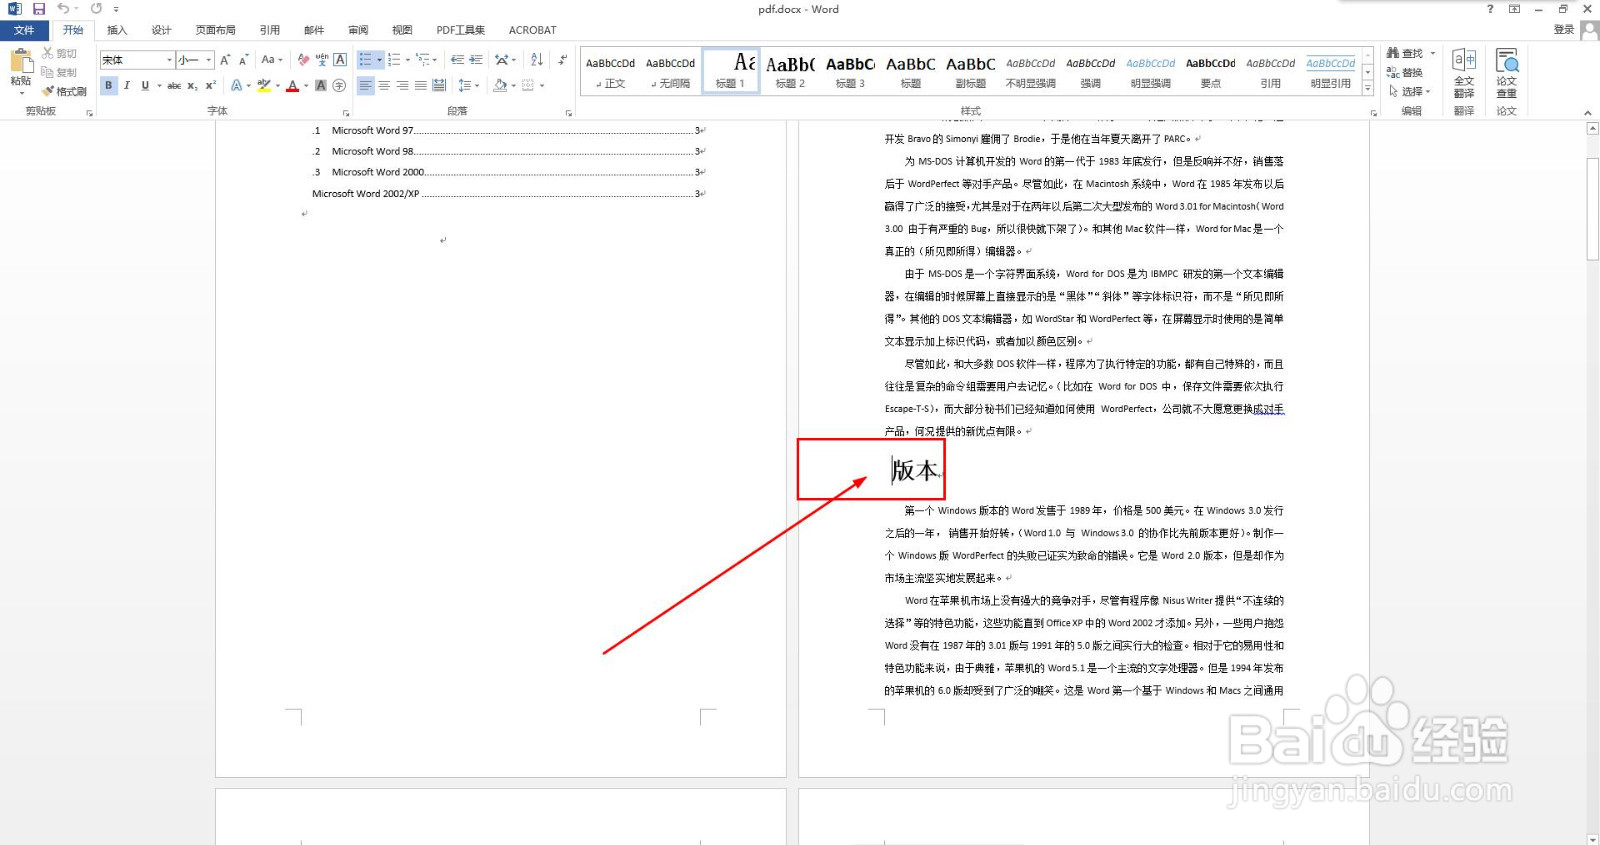The image size is (1600, 845).
Task: Click the Full Text Translate (全文翻译) icon
Action: [x=1464, y=60]
